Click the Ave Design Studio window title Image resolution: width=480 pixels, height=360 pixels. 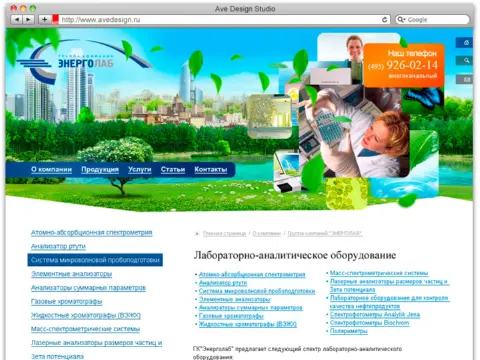pyautogui.click(x=245, y=9)
